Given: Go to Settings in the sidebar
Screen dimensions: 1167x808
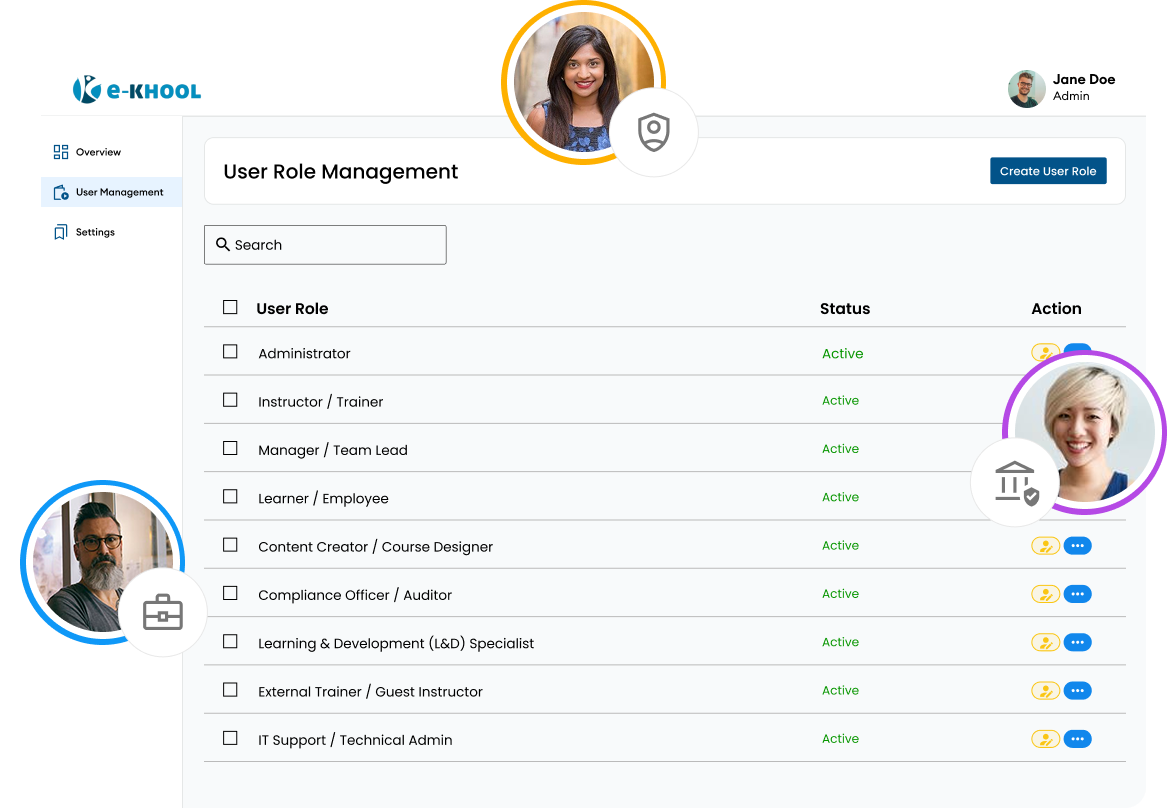Looking at the screenshot, I should pyautogui.click(x=95, y=232).
